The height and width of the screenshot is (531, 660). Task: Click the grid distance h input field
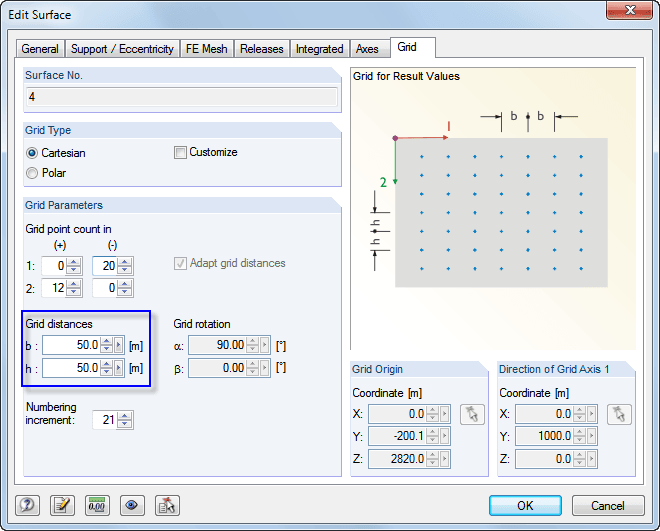[71, 368]
